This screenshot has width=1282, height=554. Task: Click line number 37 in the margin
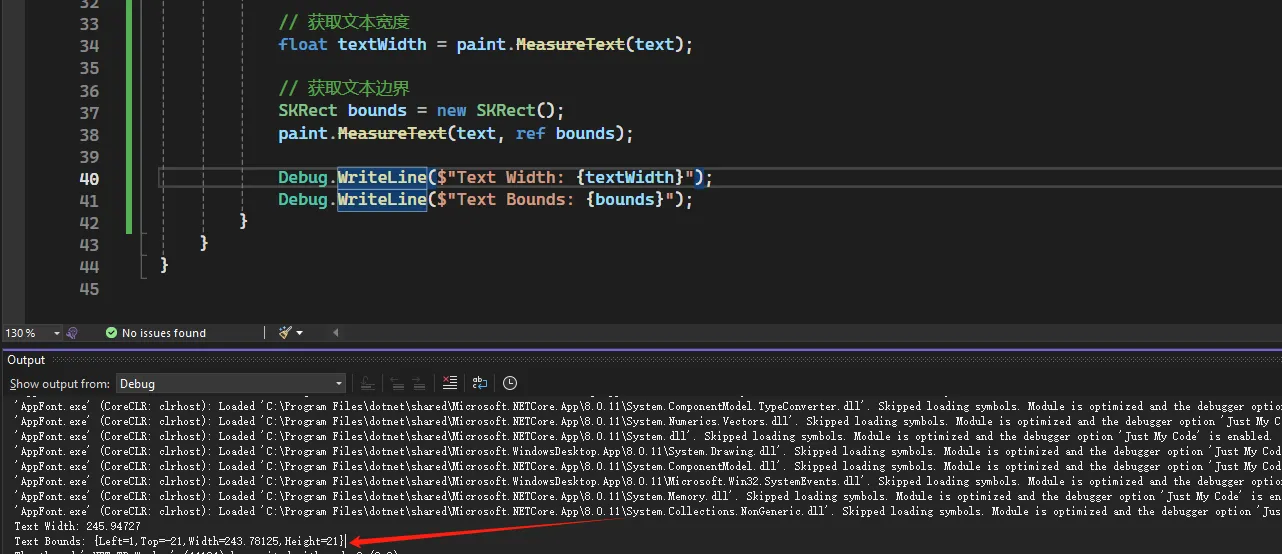88,113
